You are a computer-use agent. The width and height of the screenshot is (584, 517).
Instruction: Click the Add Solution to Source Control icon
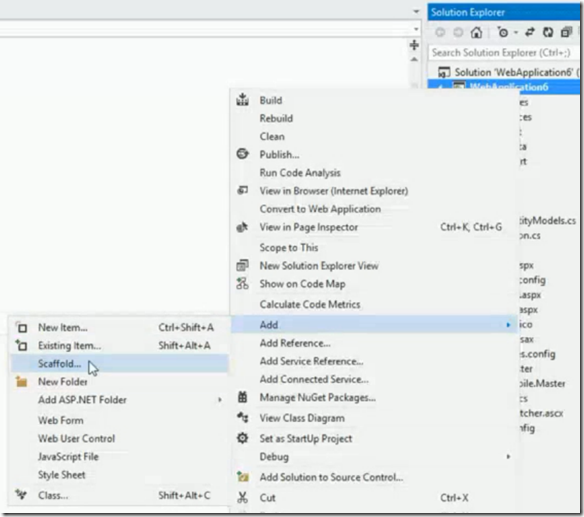(243, 476)
